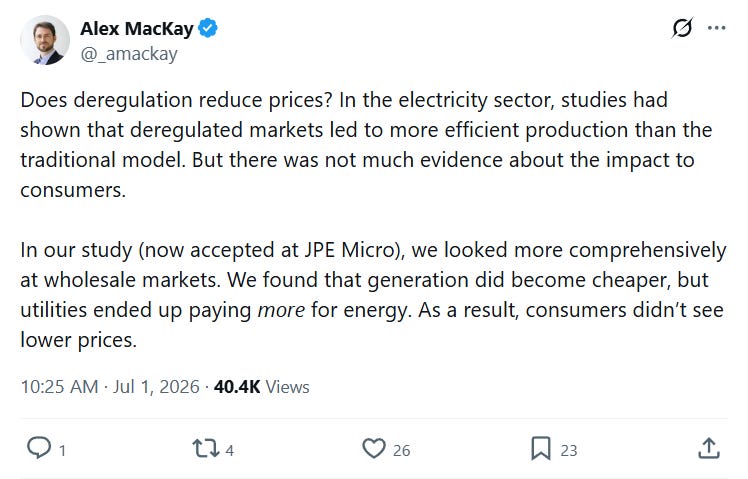Bookmark this tweet using the bookmark icon

pos(541,448)
